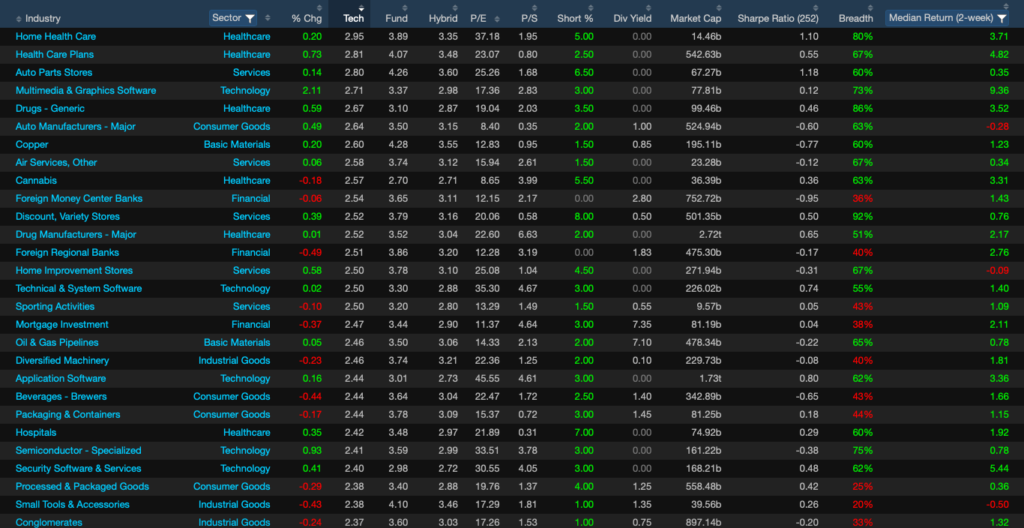Toggle the sort arrows beside Industry header
The height and width of the screenshot is (528, 1024).
click(x=18, y=18)
